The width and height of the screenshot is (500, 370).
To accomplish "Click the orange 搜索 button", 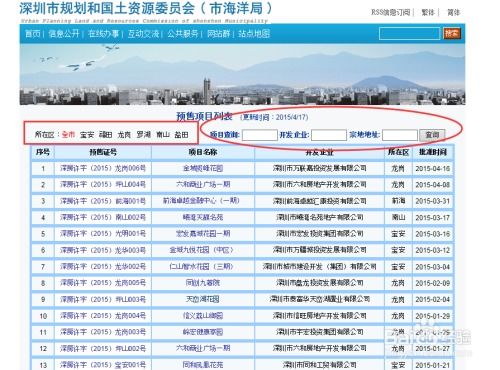I will point(452,33).
